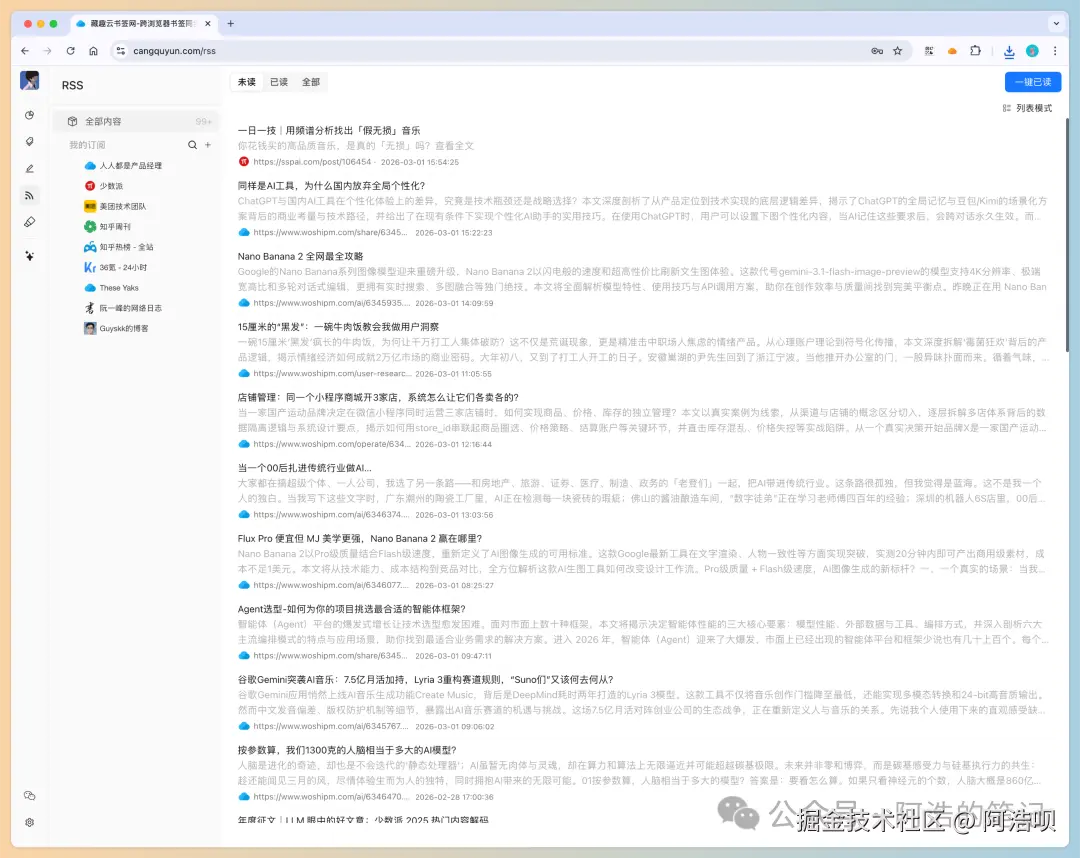Viewport: 1080px width, 858px height.
Task: Open settings gear at the sidebar bottom
Action: coord(30,822)
